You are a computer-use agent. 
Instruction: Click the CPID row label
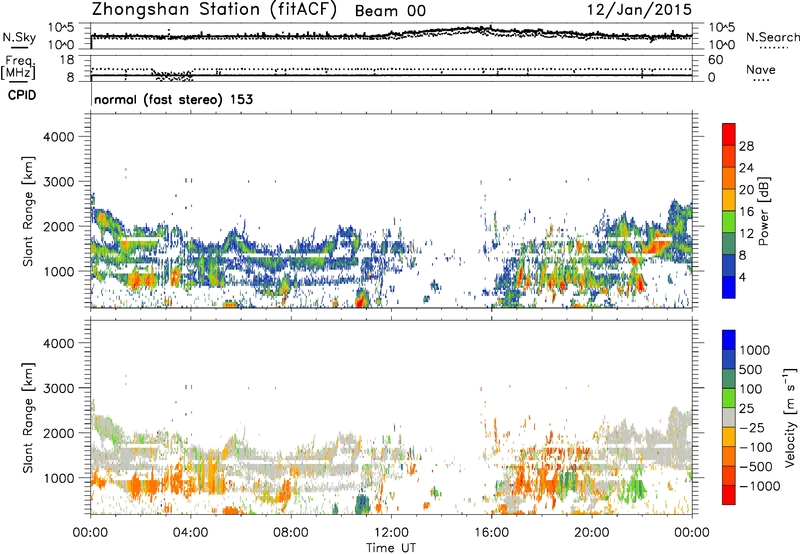point(22,95)
